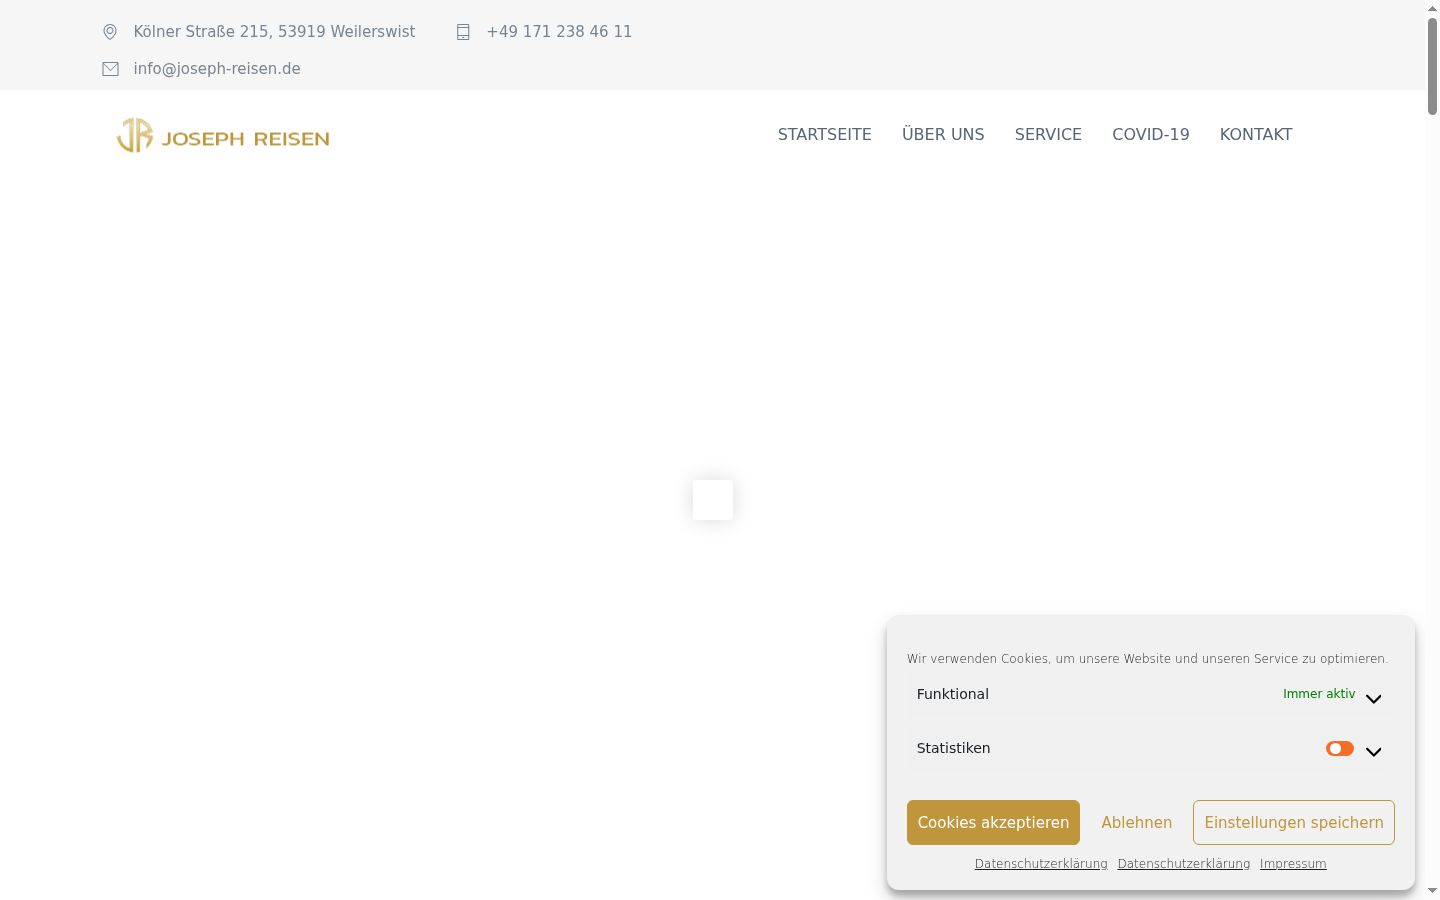This screenshot has height=900, width=1440.
Task: Click the Kölner Straße 215 address text
Action: tap(274, 32)
